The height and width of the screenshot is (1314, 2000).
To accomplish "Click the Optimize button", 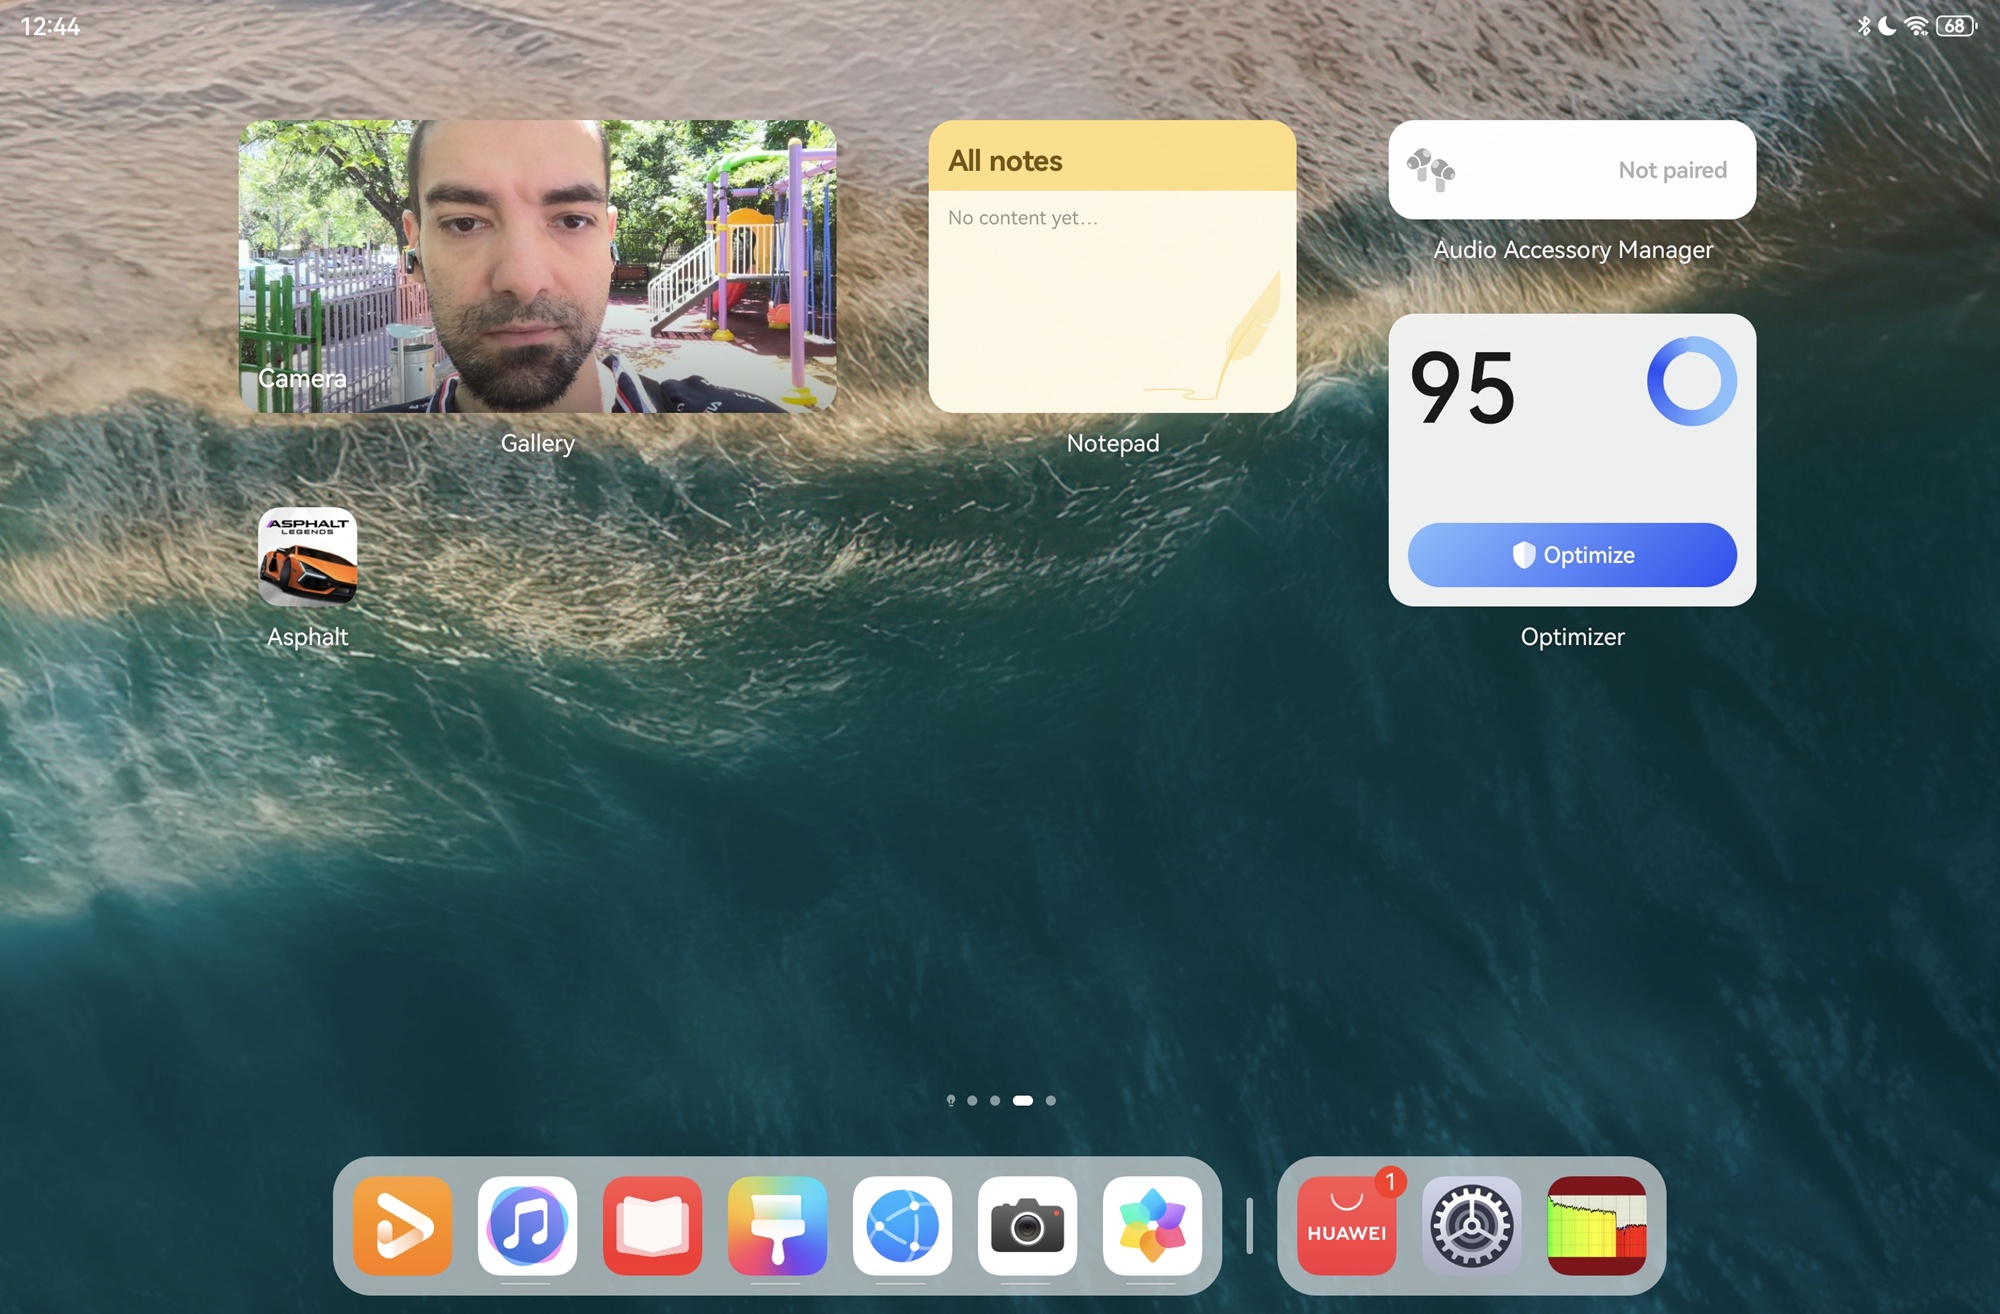I will click(1572, 555).
